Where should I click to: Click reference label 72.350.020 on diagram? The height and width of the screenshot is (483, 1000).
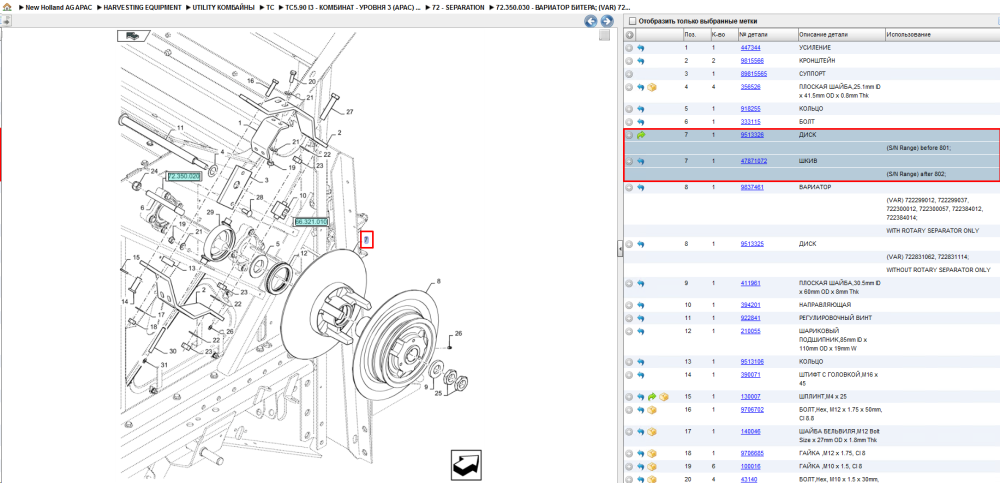click(x=184, y=176)
